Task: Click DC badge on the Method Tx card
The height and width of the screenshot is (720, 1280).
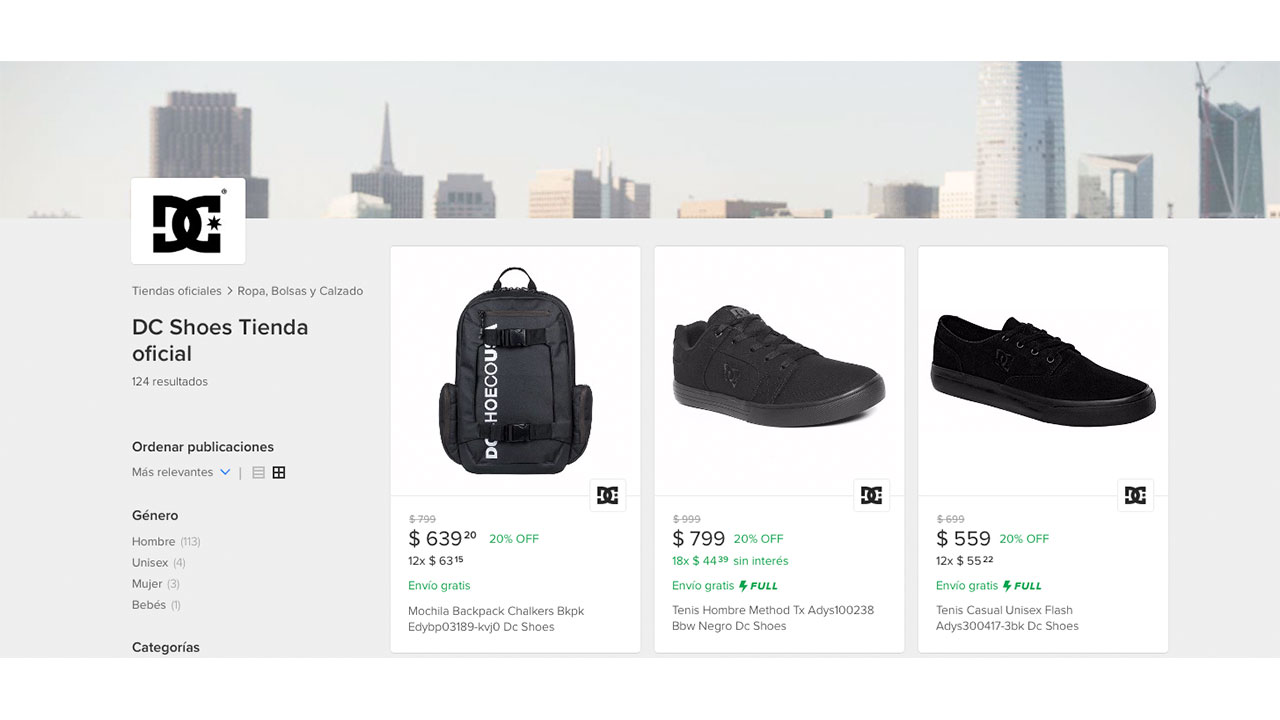Action: (x=871, y=495)
